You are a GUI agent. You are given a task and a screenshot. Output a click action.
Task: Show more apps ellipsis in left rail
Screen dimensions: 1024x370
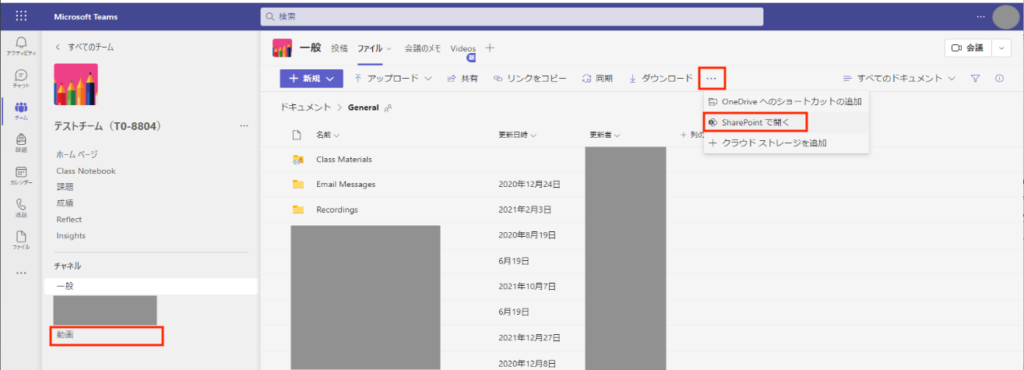[x=21, y=273]
